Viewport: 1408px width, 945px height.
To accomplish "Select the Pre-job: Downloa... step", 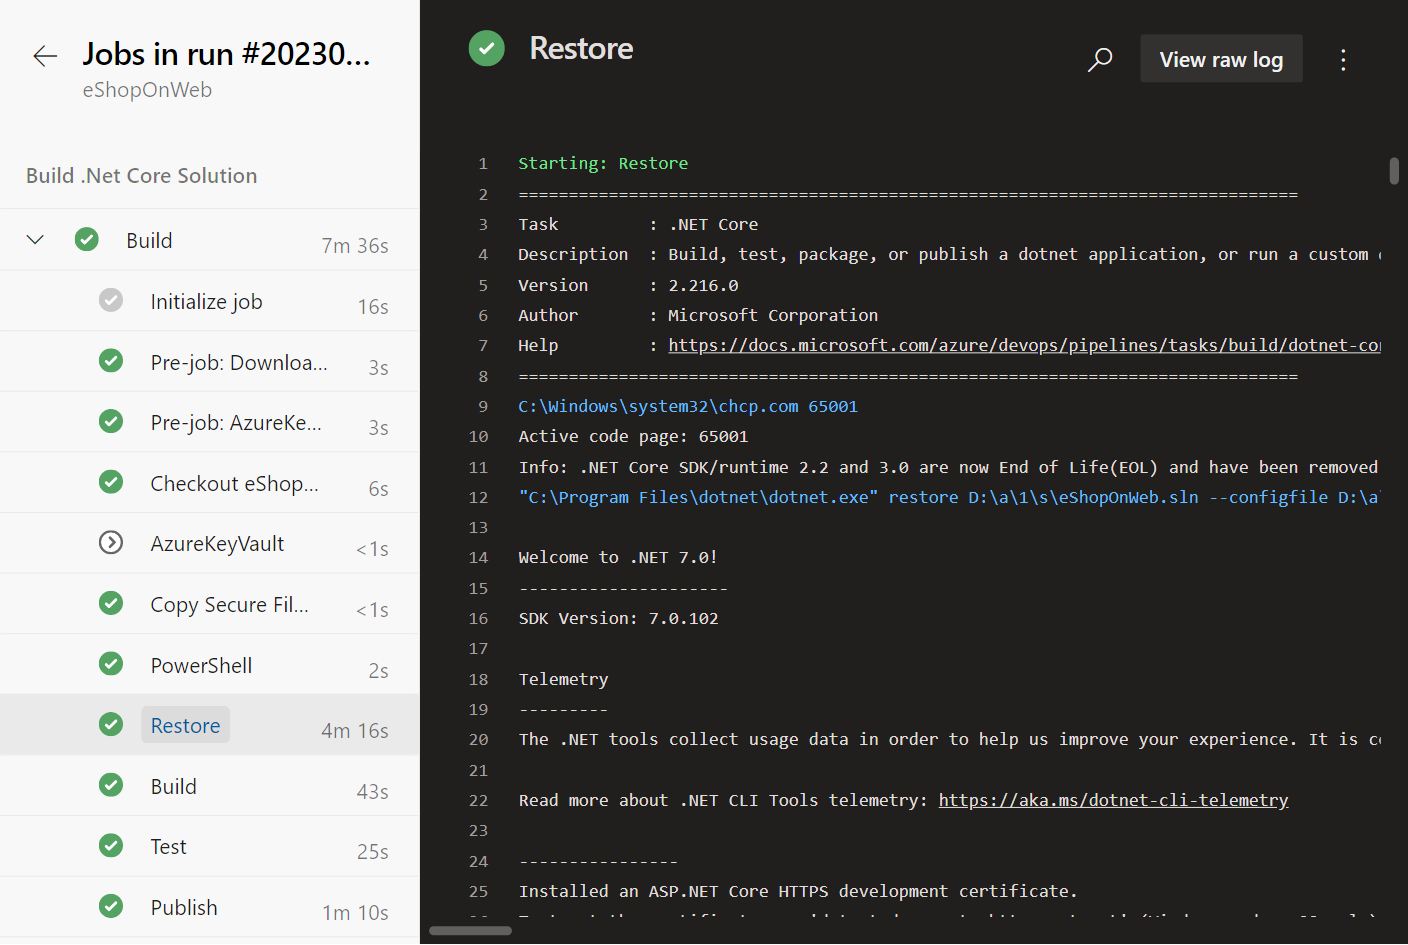I will [210, 362].
